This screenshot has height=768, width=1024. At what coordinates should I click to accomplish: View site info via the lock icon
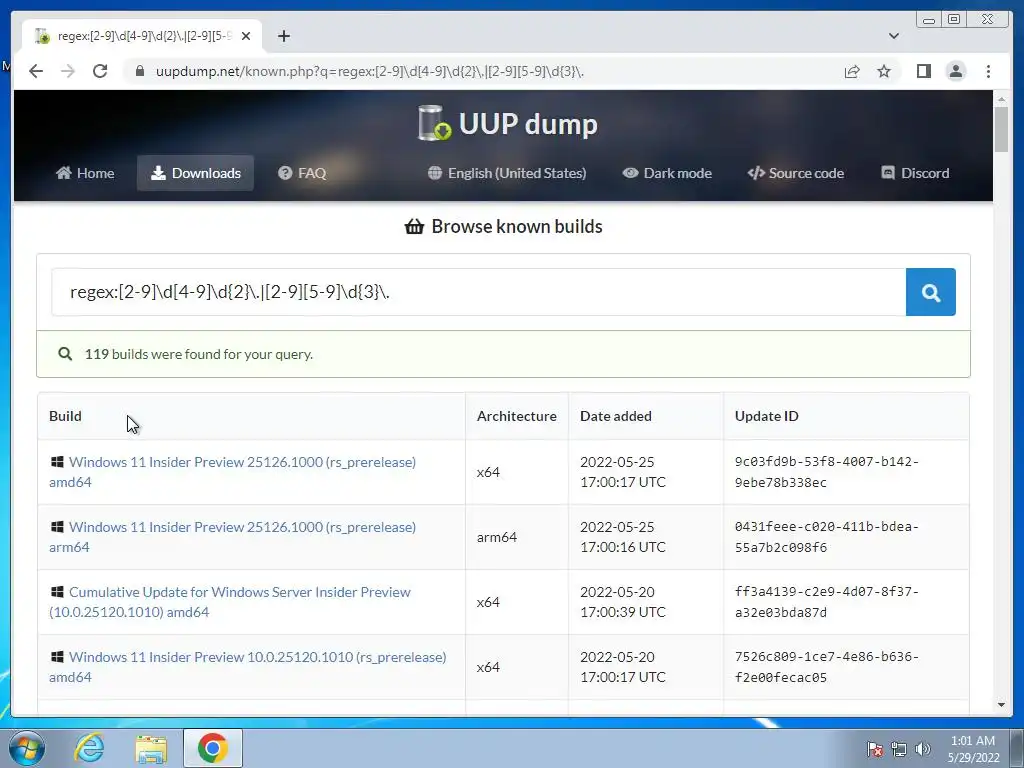(139, 71)
